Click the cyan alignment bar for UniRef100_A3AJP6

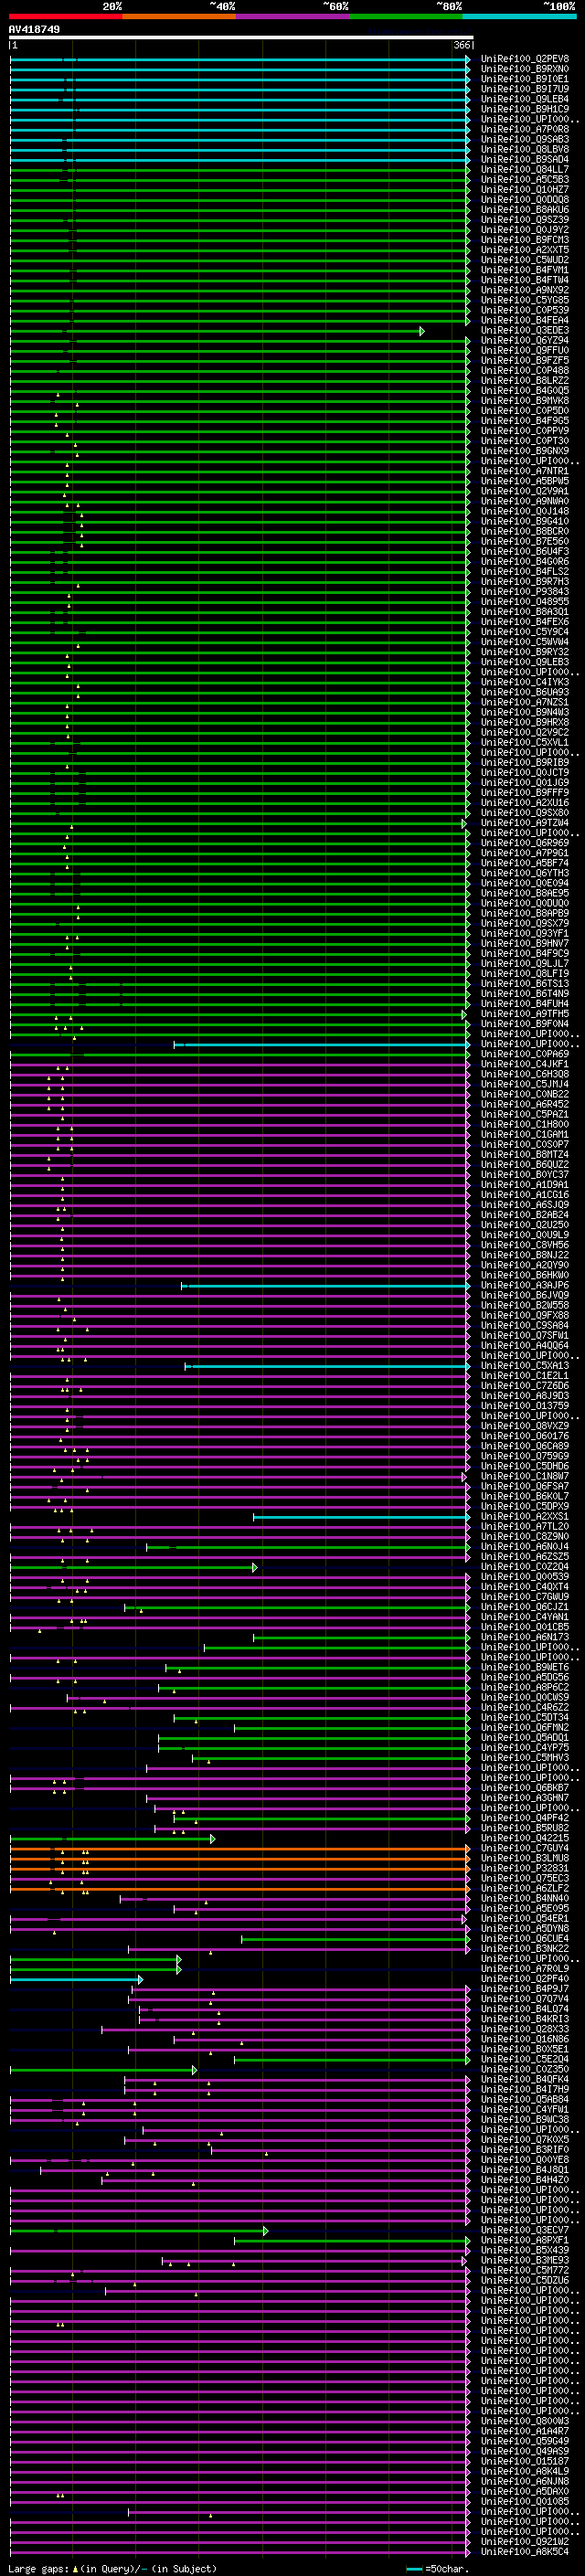[326, 1286]
